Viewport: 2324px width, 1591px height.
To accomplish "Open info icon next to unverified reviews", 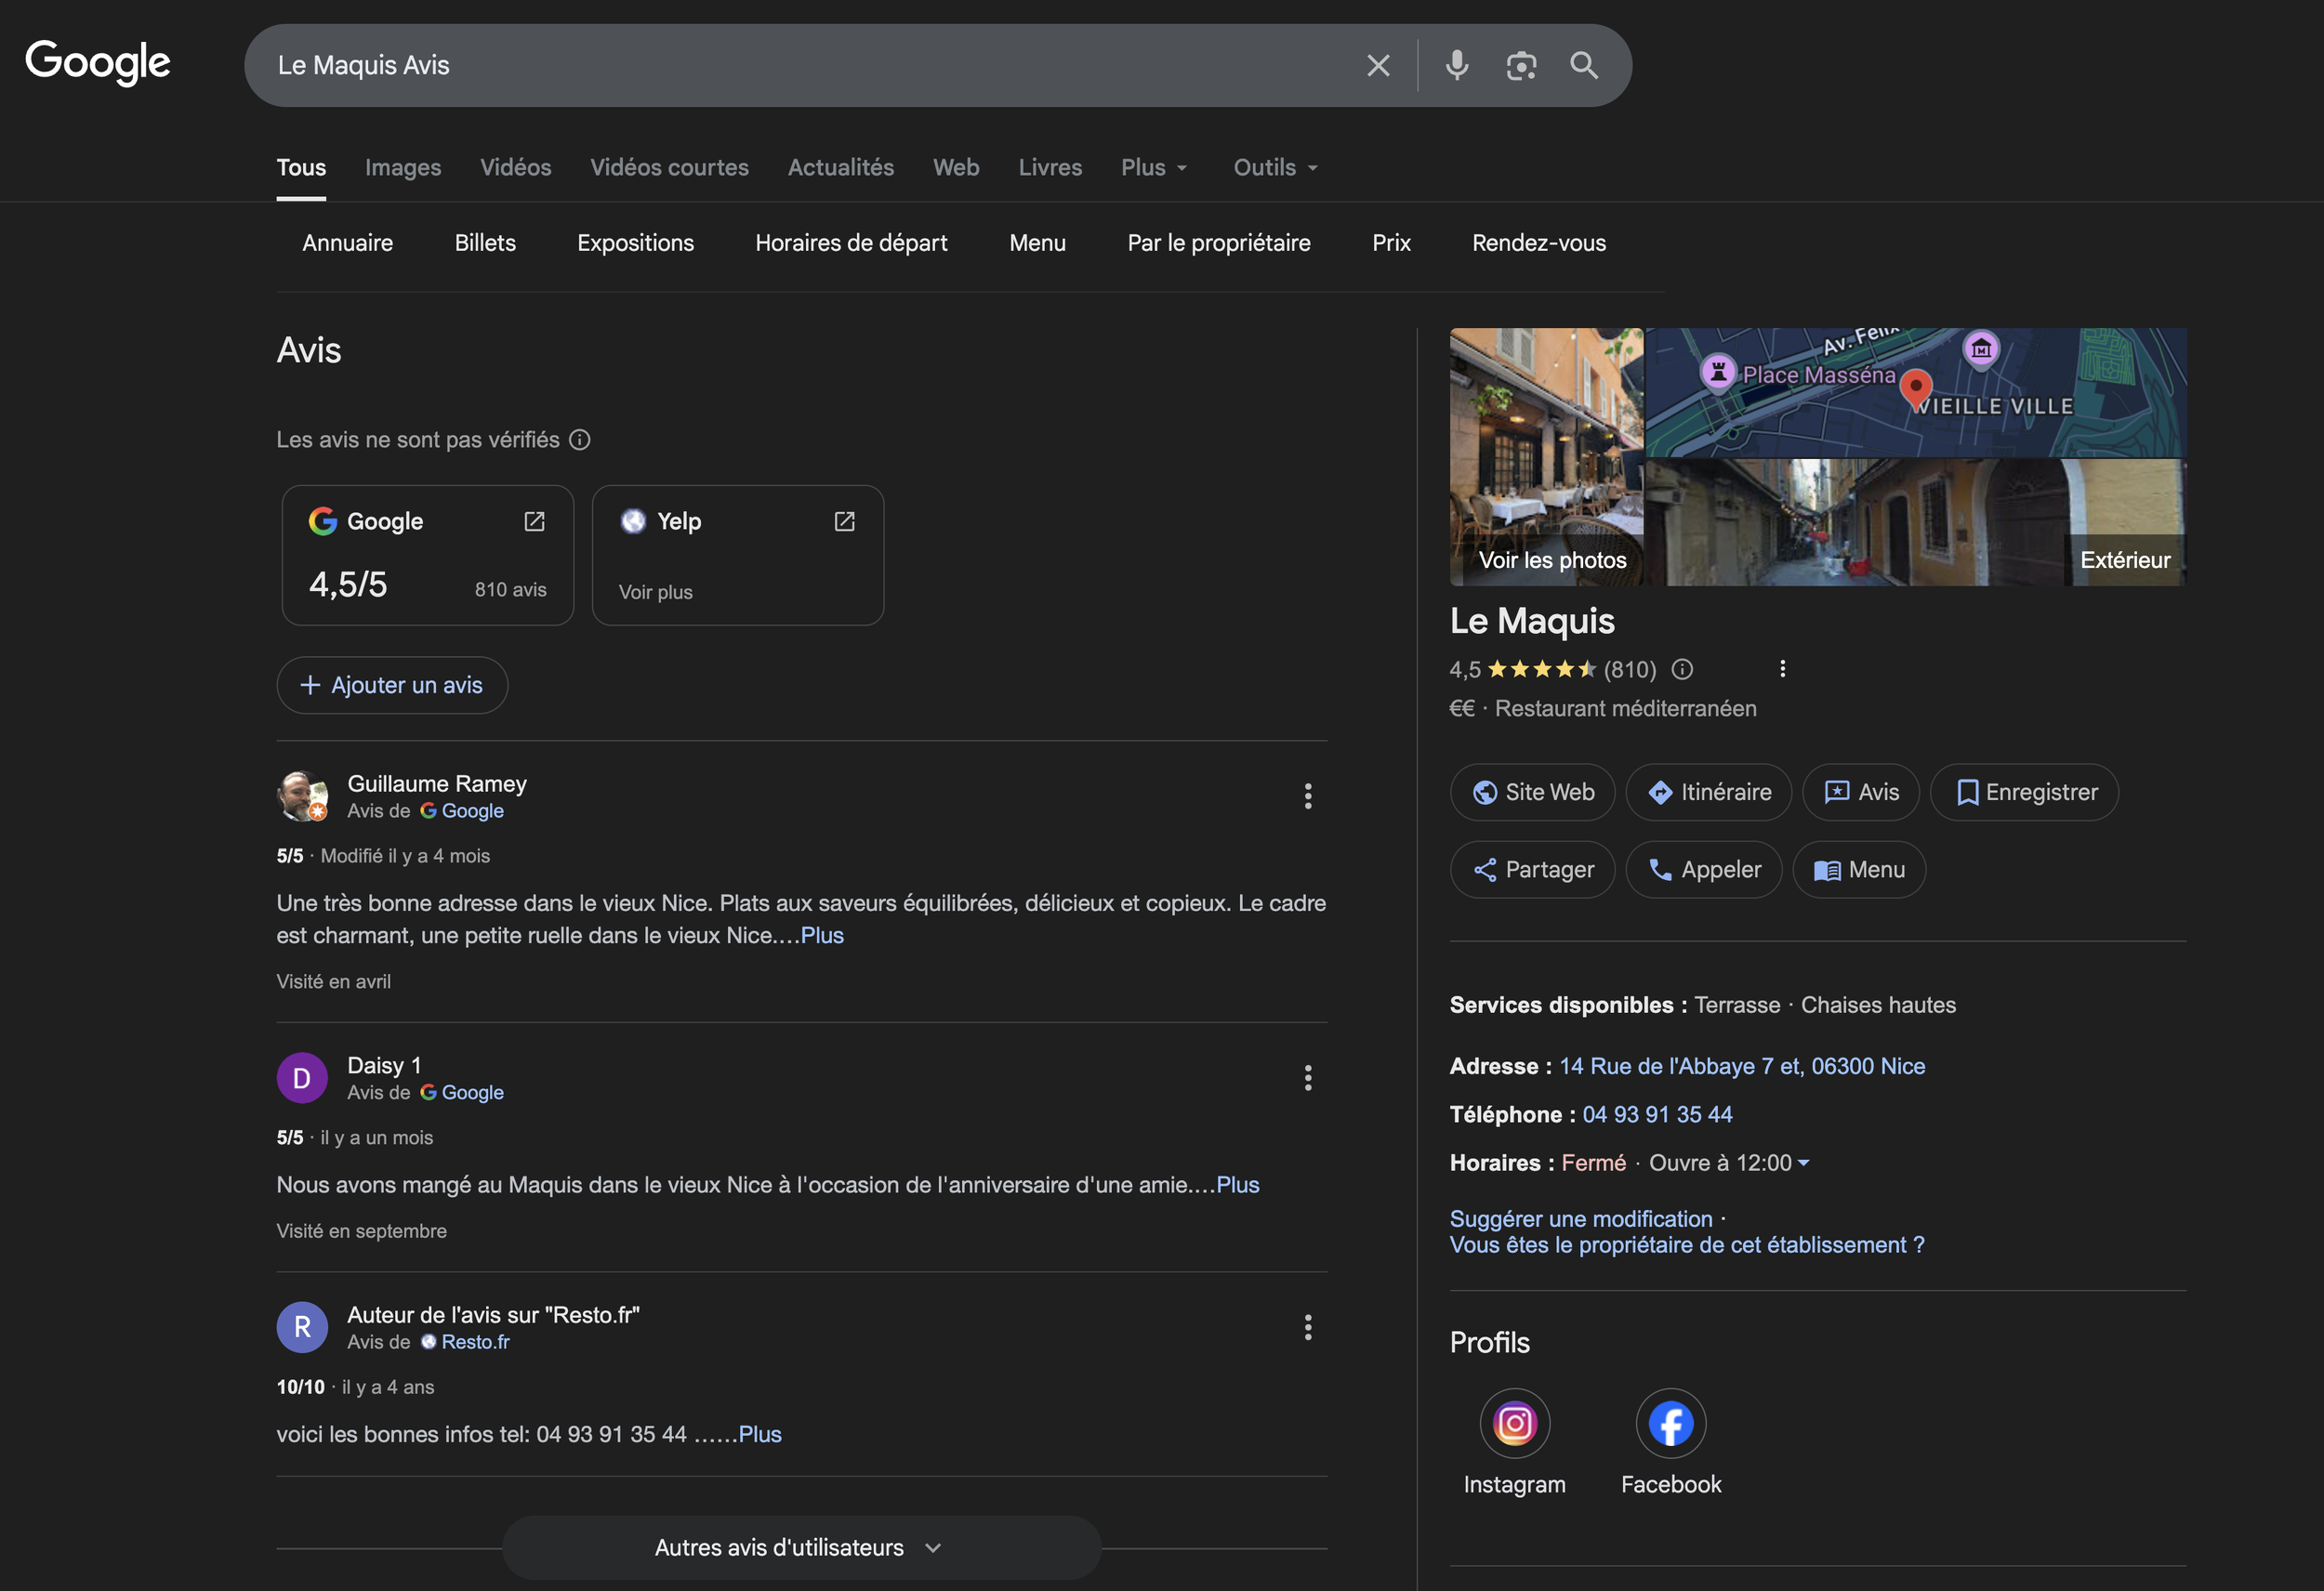I will (x=580, y=440).
